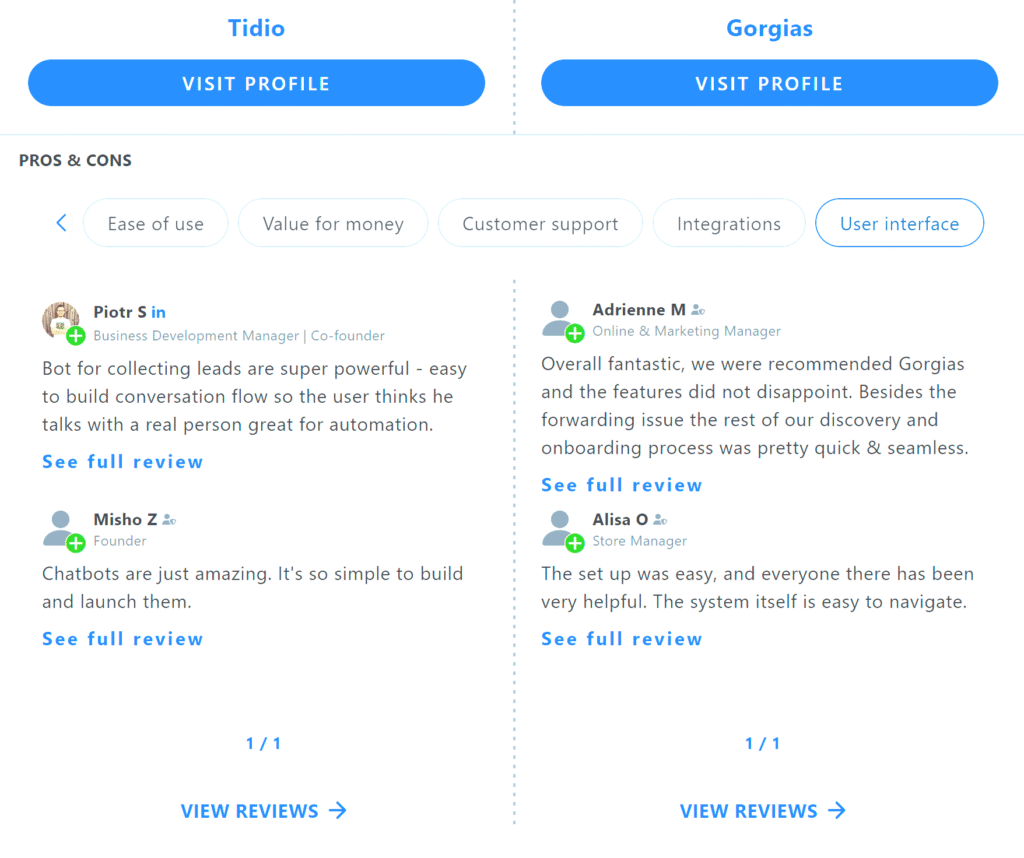
Task: Click the verified-user icon next to Adrienne M
Action: coord(698,310)
